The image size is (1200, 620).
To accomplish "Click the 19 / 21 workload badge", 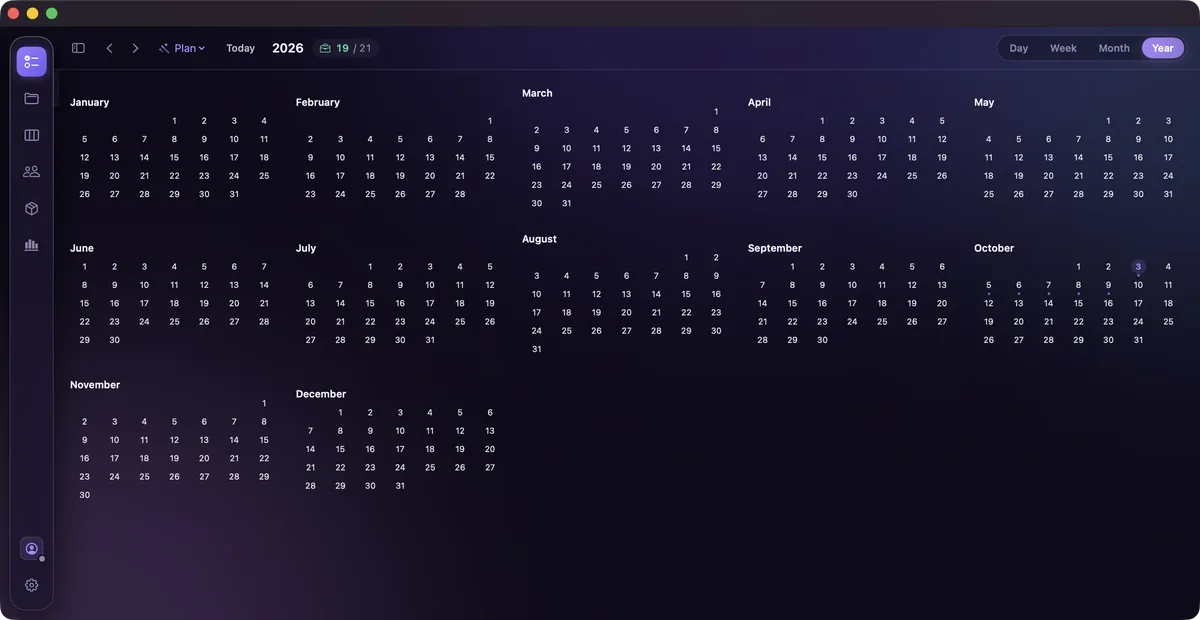I will (345, 48).
